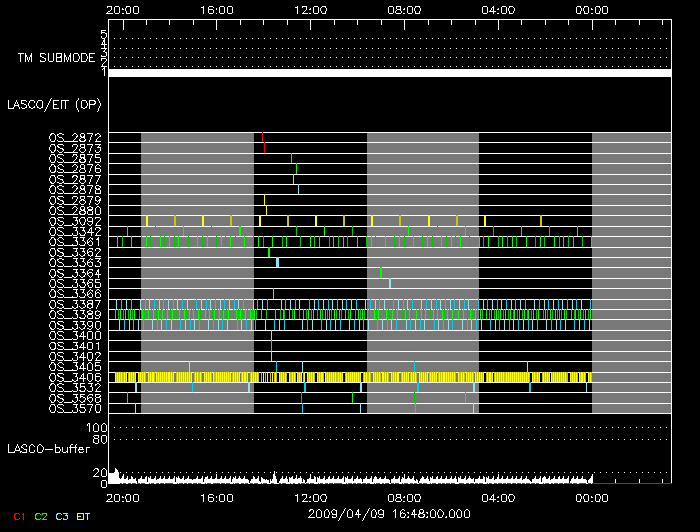
Task: Click the 04:00 tick label on the bottom axis
Action: tap(498, 497)
